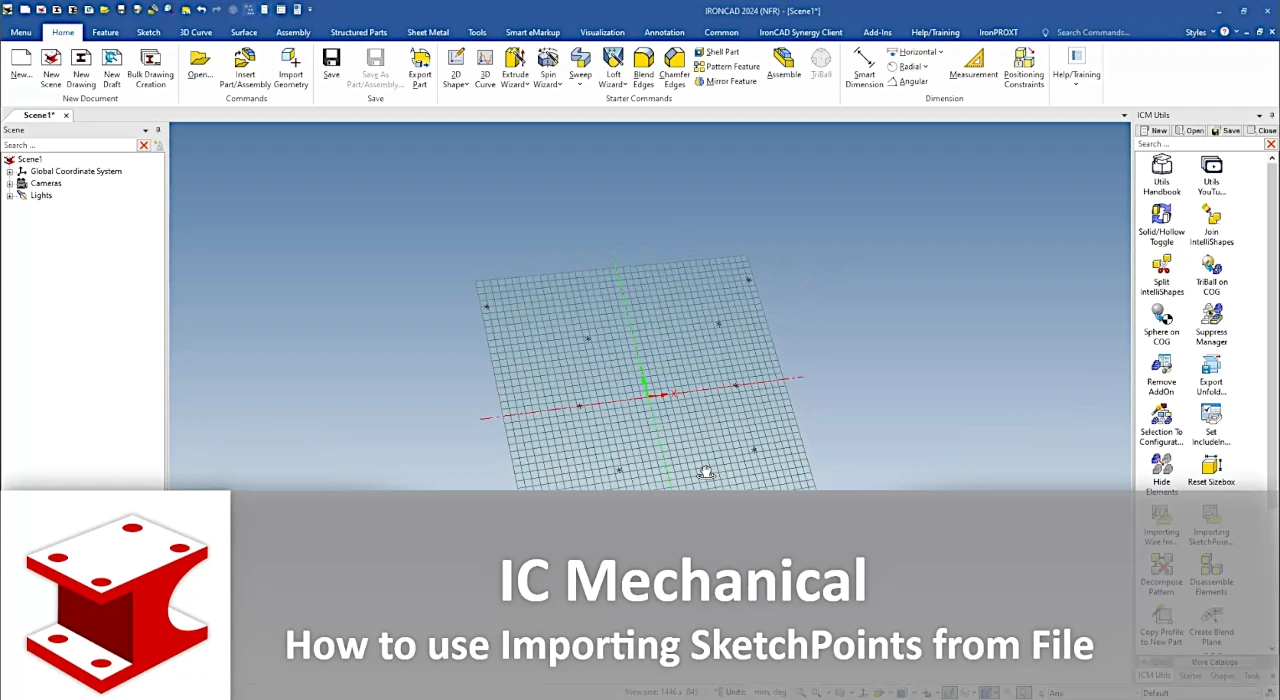
Task: Open the Utils Handbook
Action: (x=1161, y=176)
